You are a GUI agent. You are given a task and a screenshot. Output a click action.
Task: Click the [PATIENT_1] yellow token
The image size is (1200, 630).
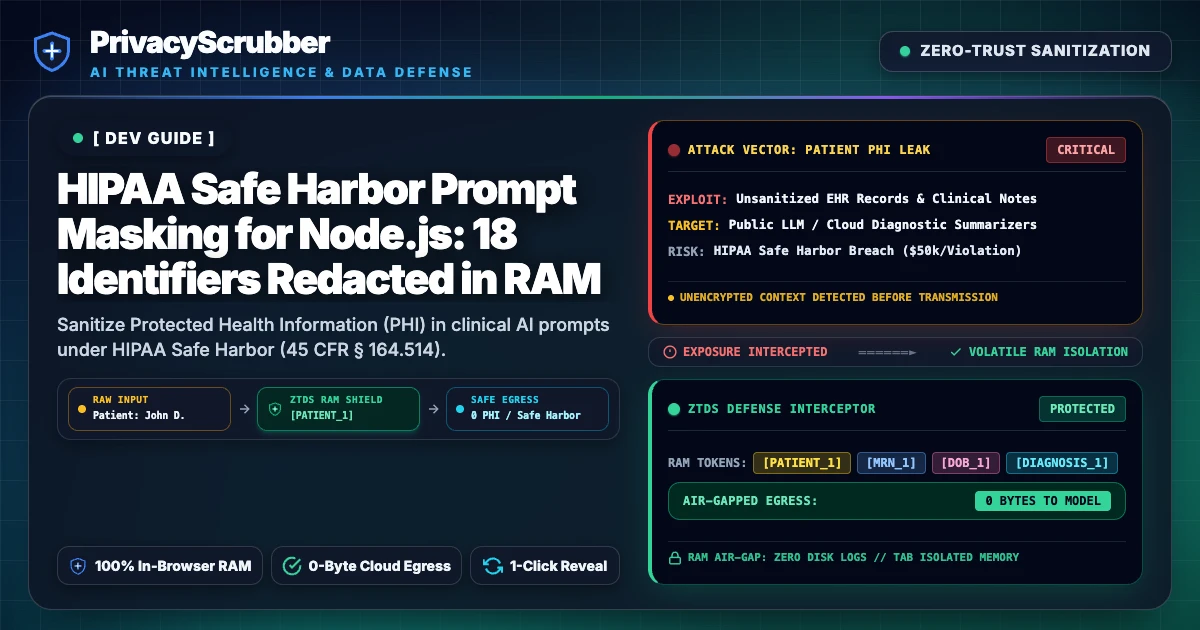tap(802, 463)
